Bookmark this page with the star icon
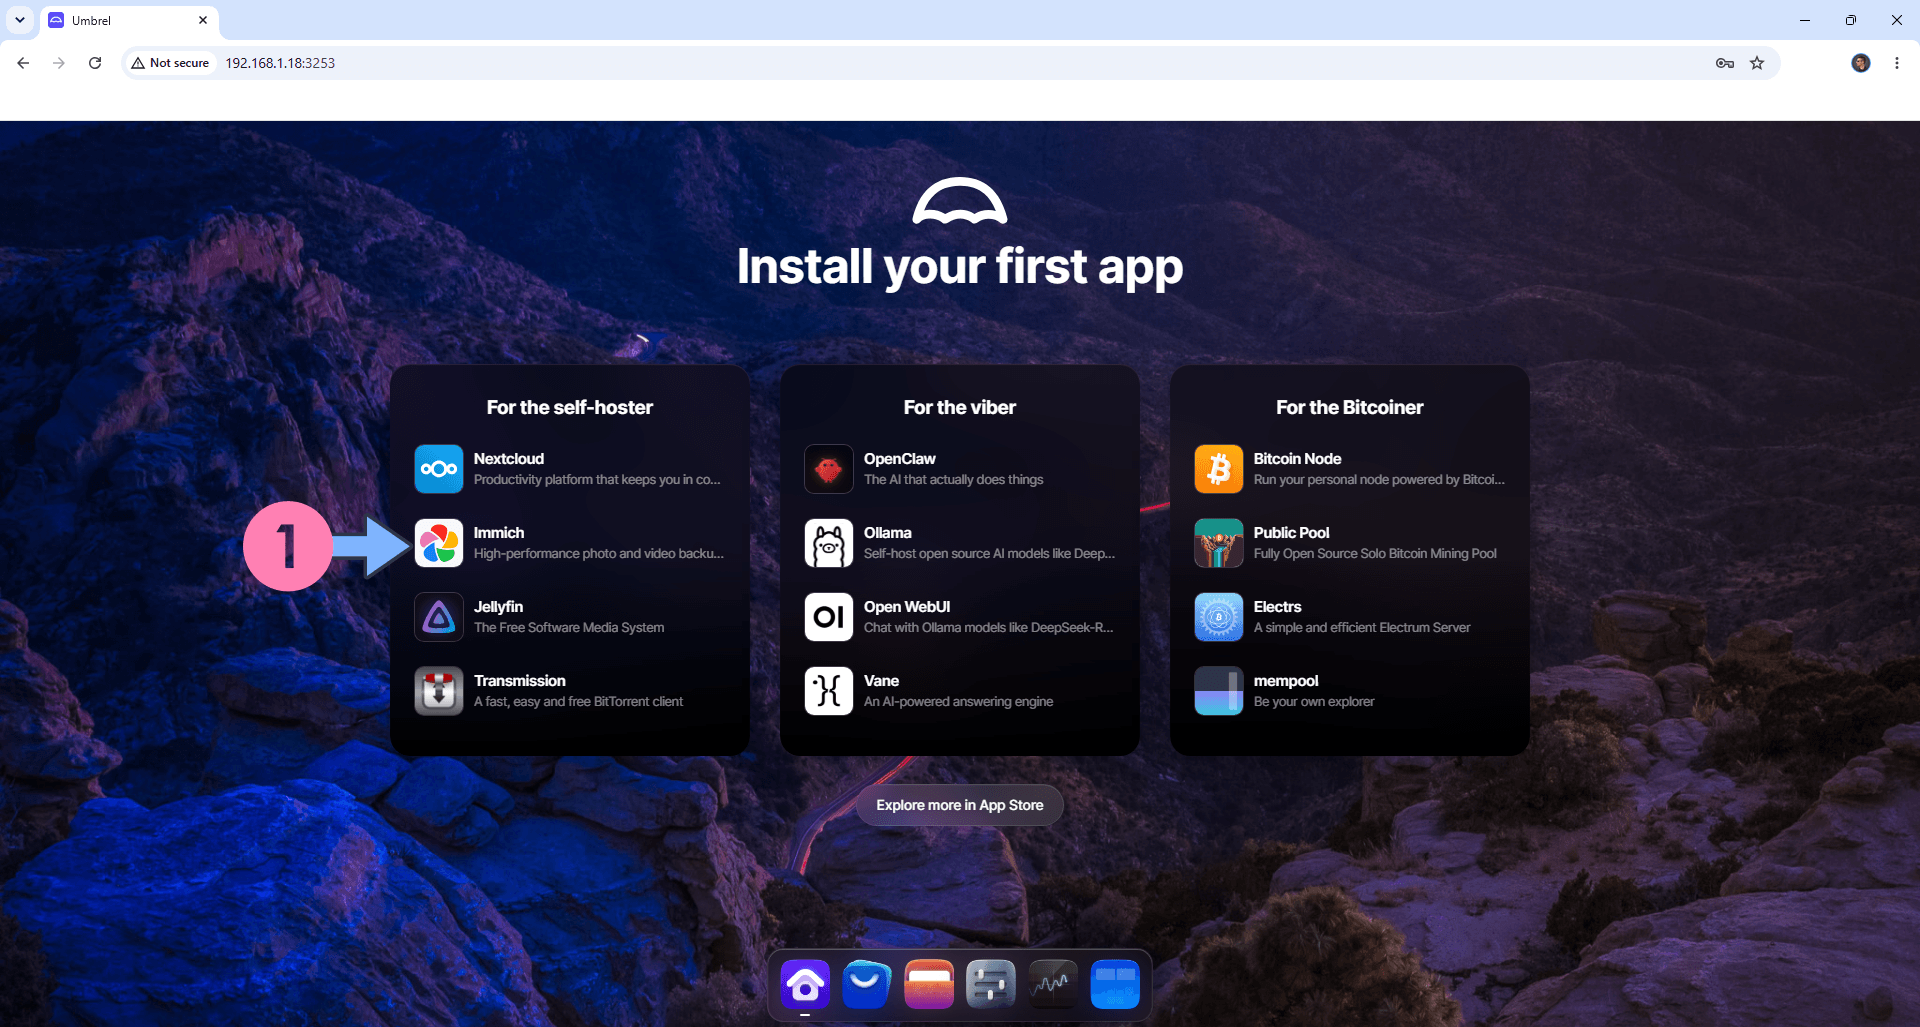This screenshot has width=1920, height=1027. point(1757,63)
